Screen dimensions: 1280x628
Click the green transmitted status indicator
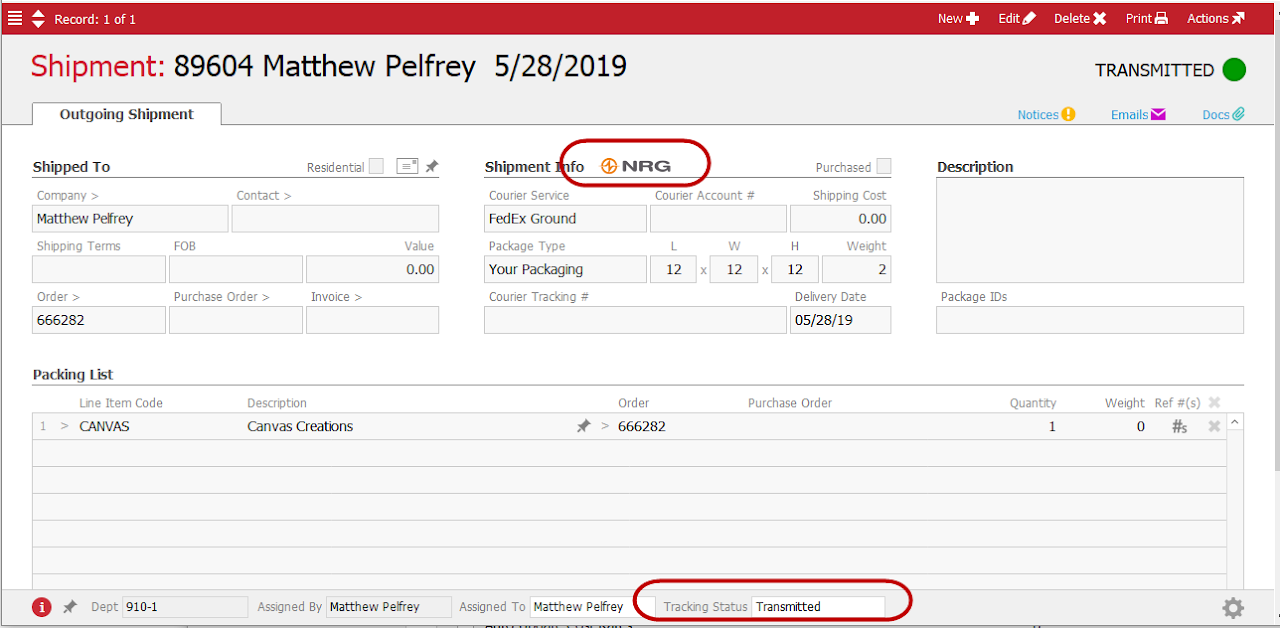click(x=1234, y=70)
